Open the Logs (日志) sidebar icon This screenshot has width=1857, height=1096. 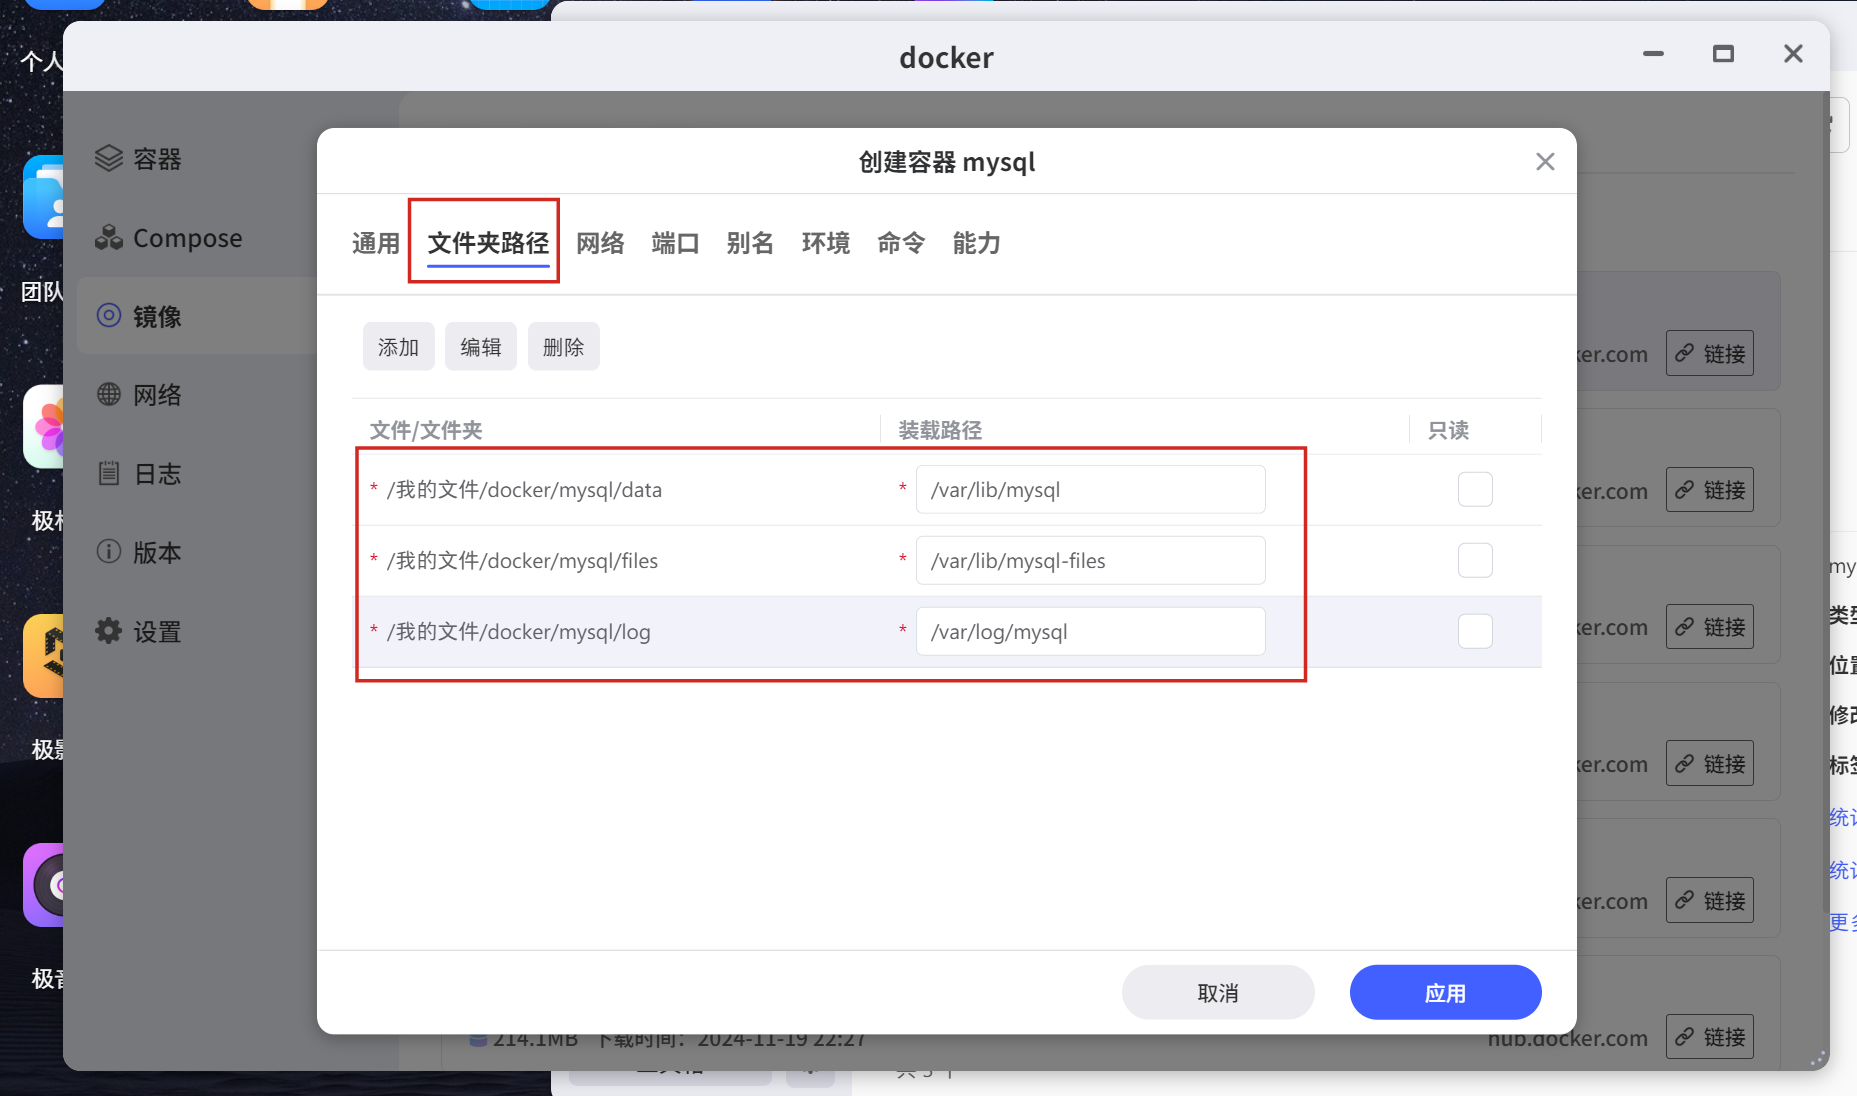[x=108, y=474]
